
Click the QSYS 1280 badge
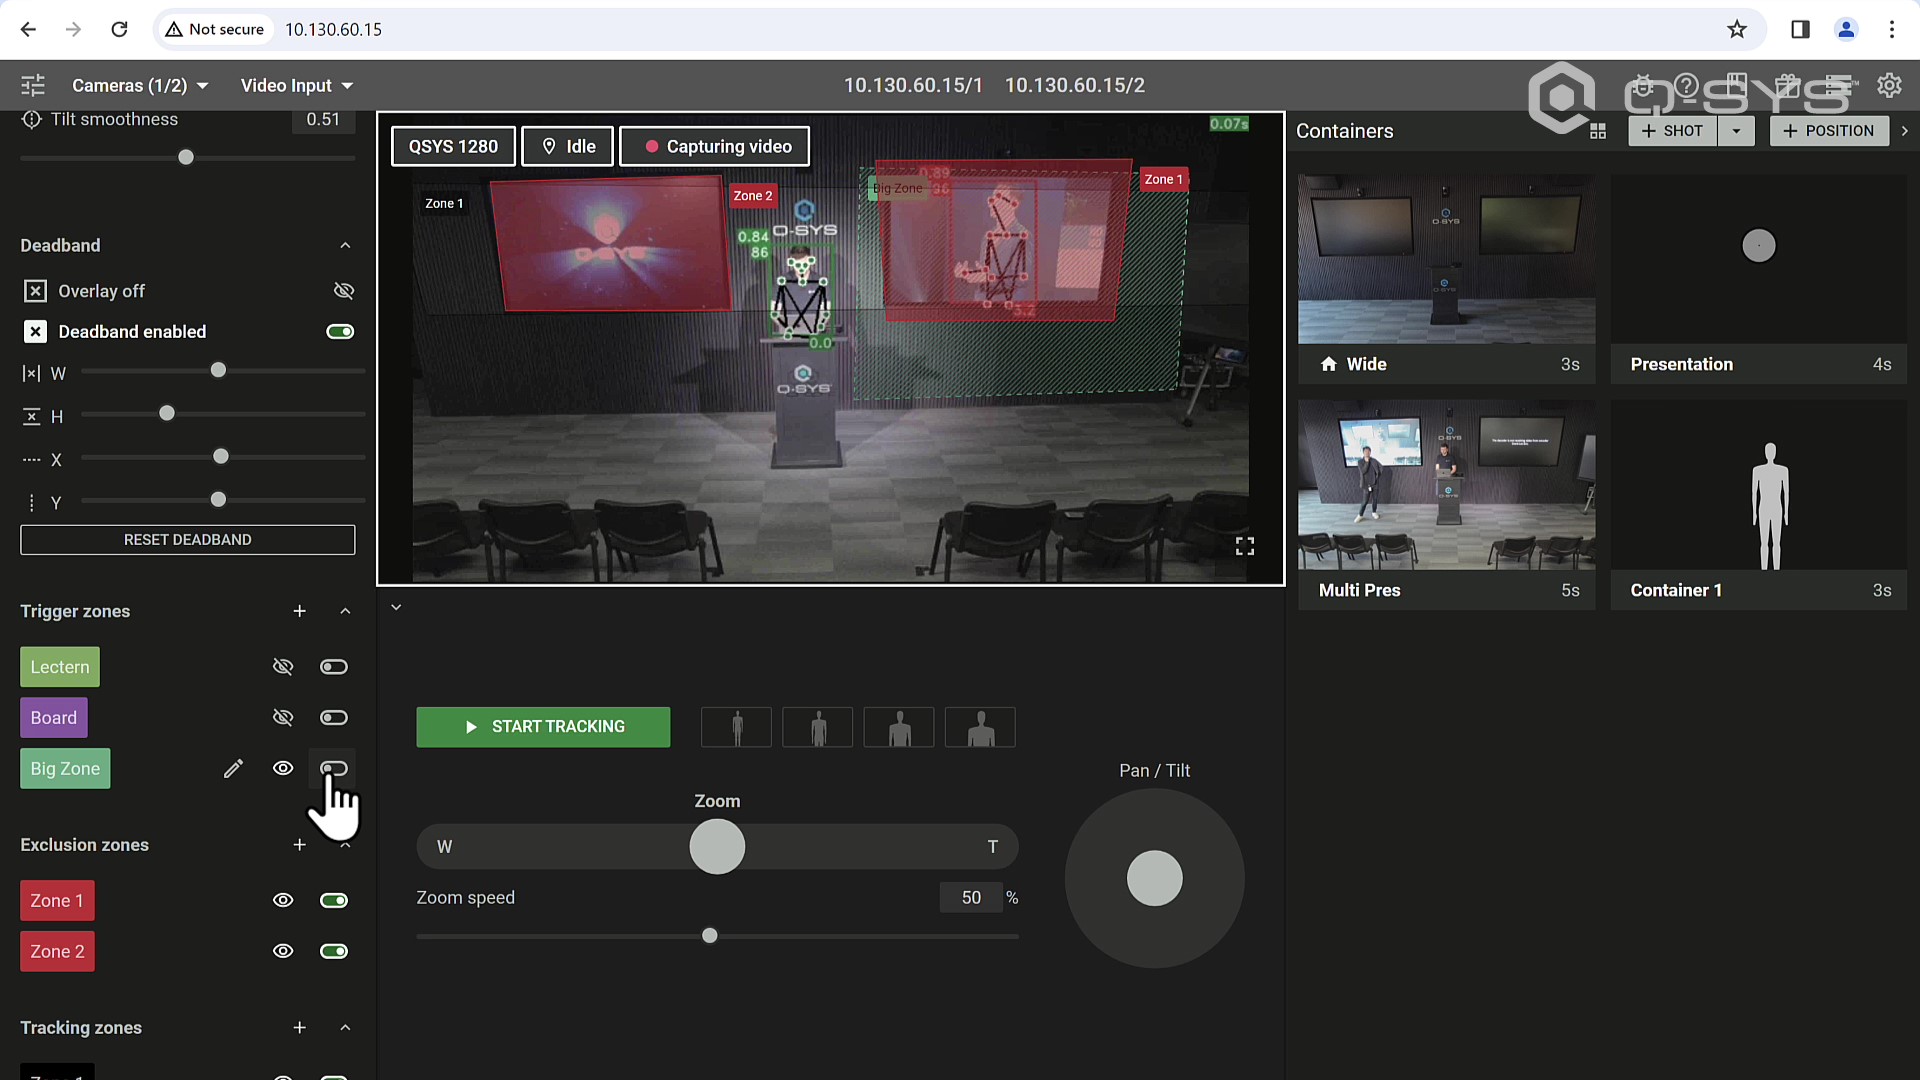[x=453, y=146]
